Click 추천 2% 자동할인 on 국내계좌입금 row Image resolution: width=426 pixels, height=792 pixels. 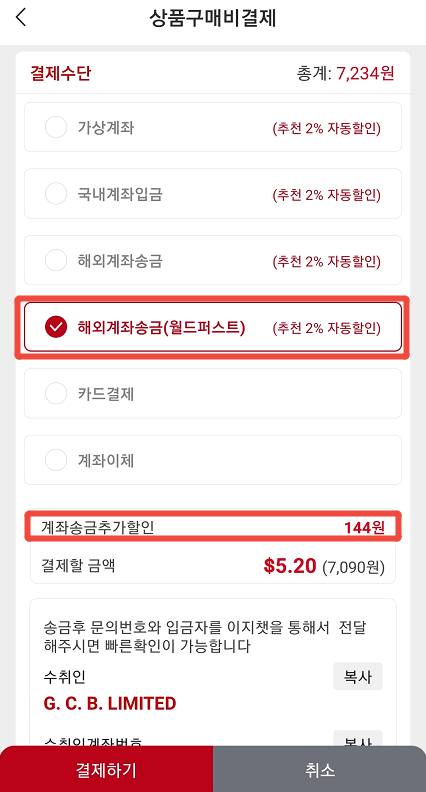326,195
